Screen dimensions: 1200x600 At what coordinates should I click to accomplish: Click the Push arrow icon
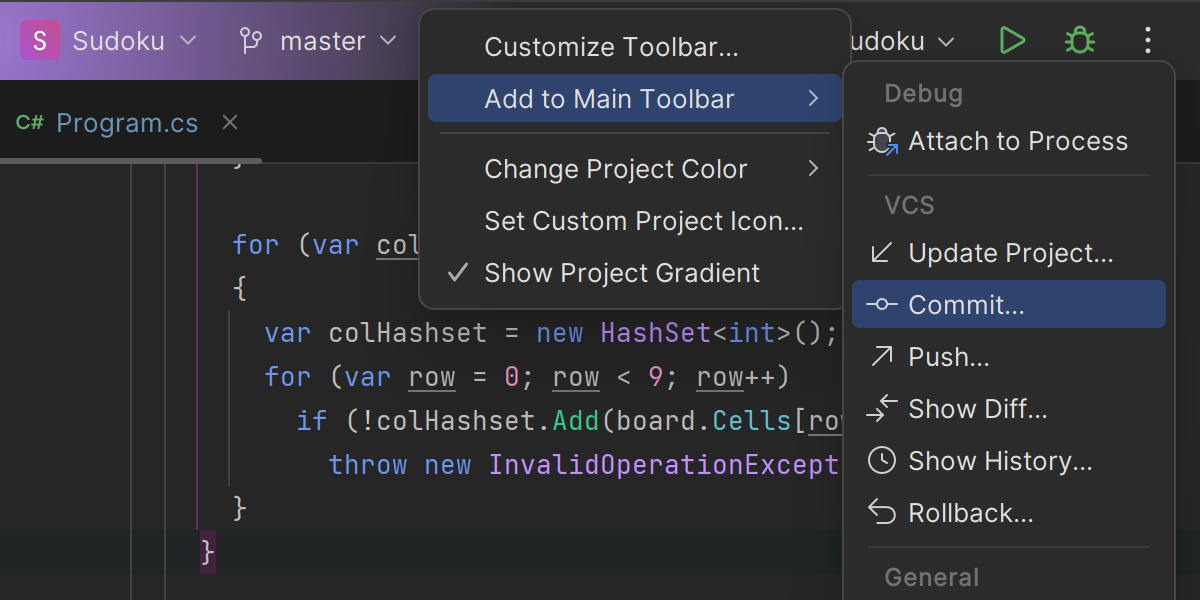click(881, 357)
